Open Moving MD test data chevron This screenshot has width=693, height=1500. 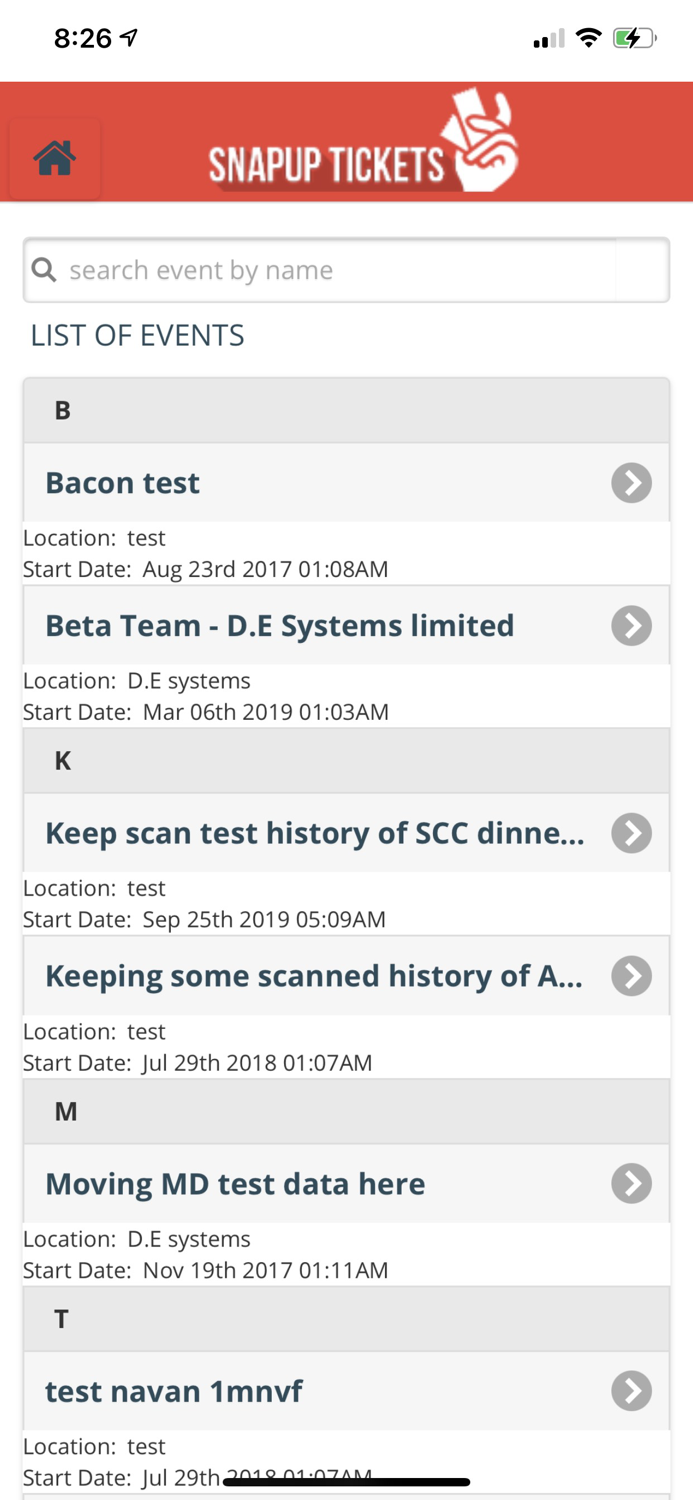click(631, 1184)
